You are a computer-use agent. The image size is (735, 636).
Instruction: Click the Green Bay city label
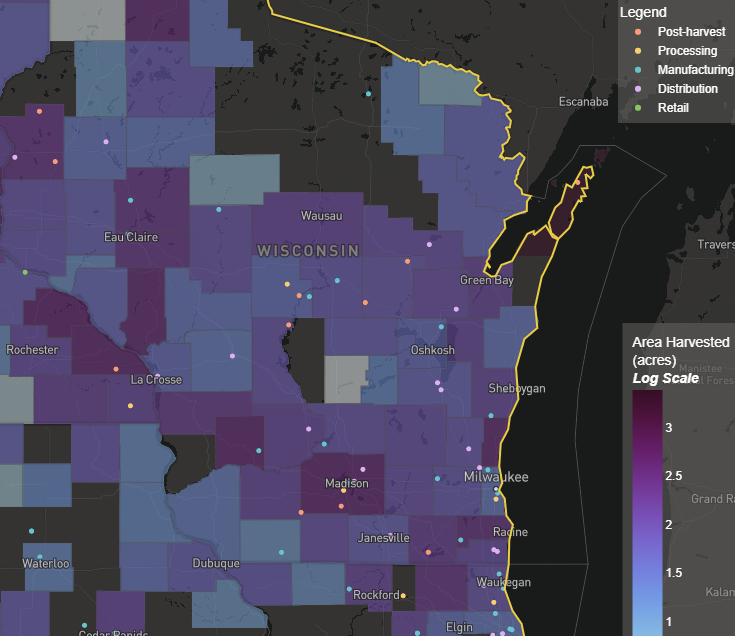[x=486, y=281]
